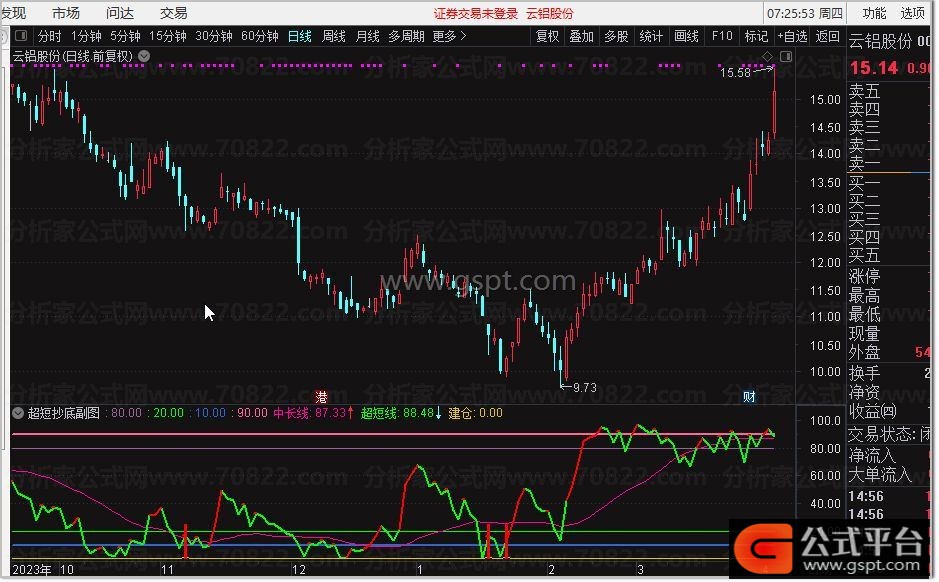Click the 中长线: 87.33 indicator value
Image resolution: width=939 pixels, height=582 pixels.
click(x=313, y=413)
